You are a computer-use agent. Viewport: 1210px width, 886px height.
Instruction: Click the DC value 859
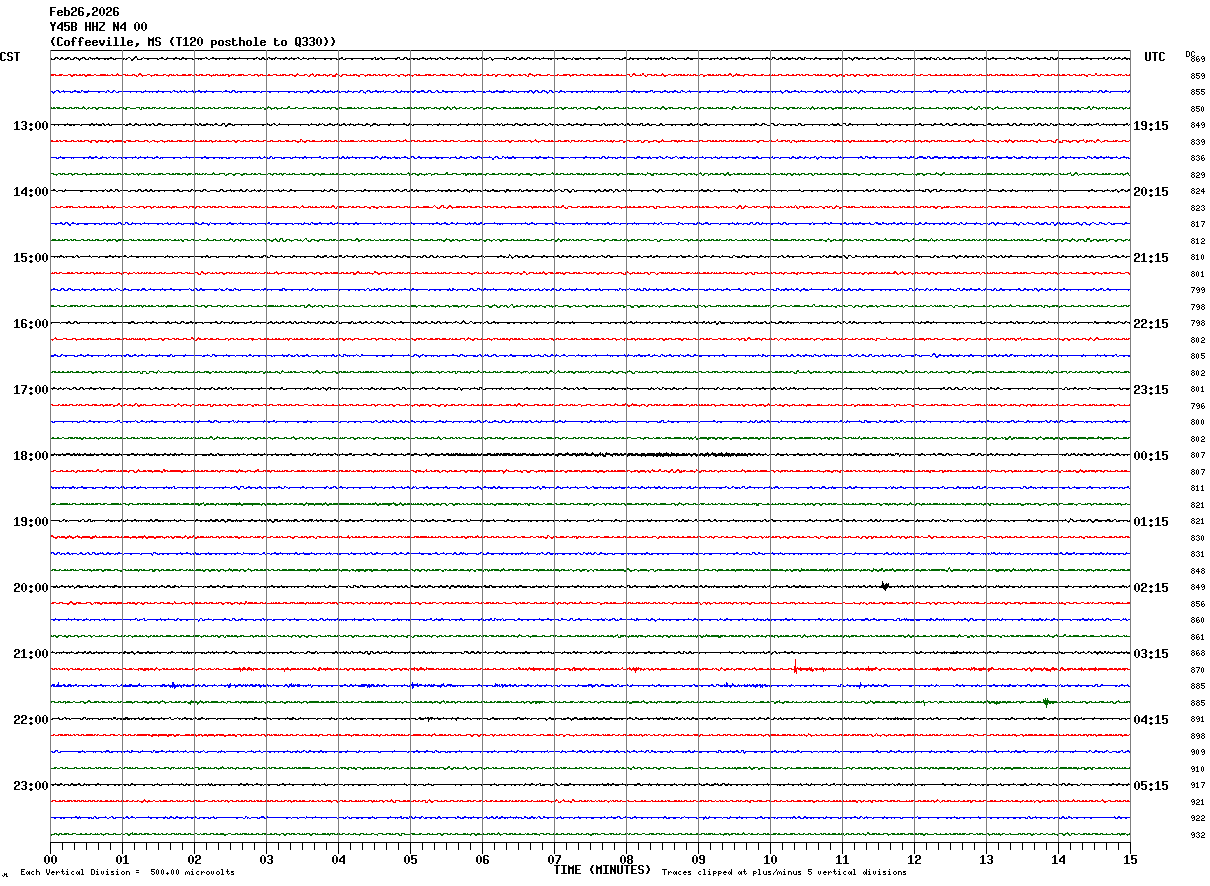tap(1197, 76)
